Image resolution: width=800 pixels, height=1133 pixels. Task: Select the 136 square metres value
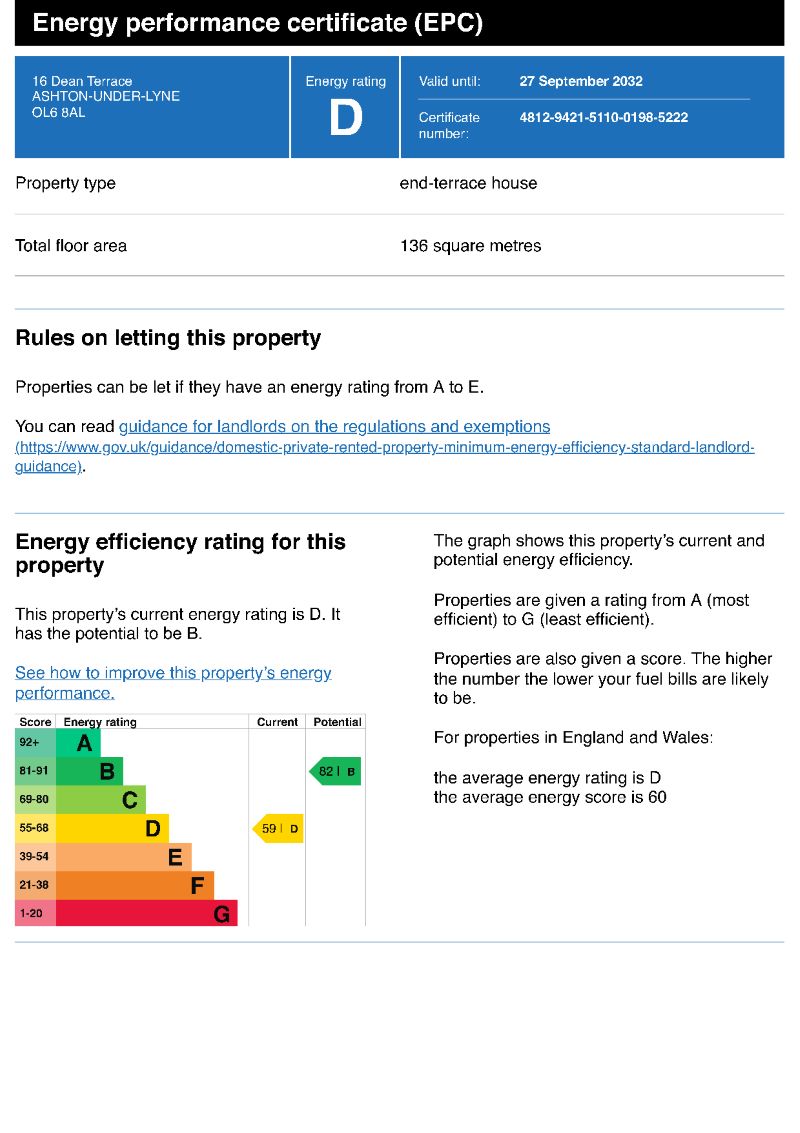click(x=470, y=245)
